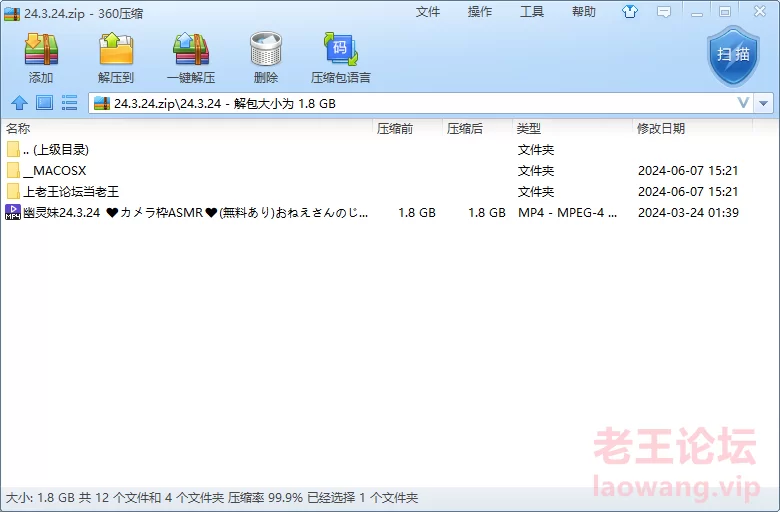Image resolution: width=780 pixels, height=512 pixels.
Task: Click the 2024-03-24 01:39 date cell
Action: pos(688,212)
